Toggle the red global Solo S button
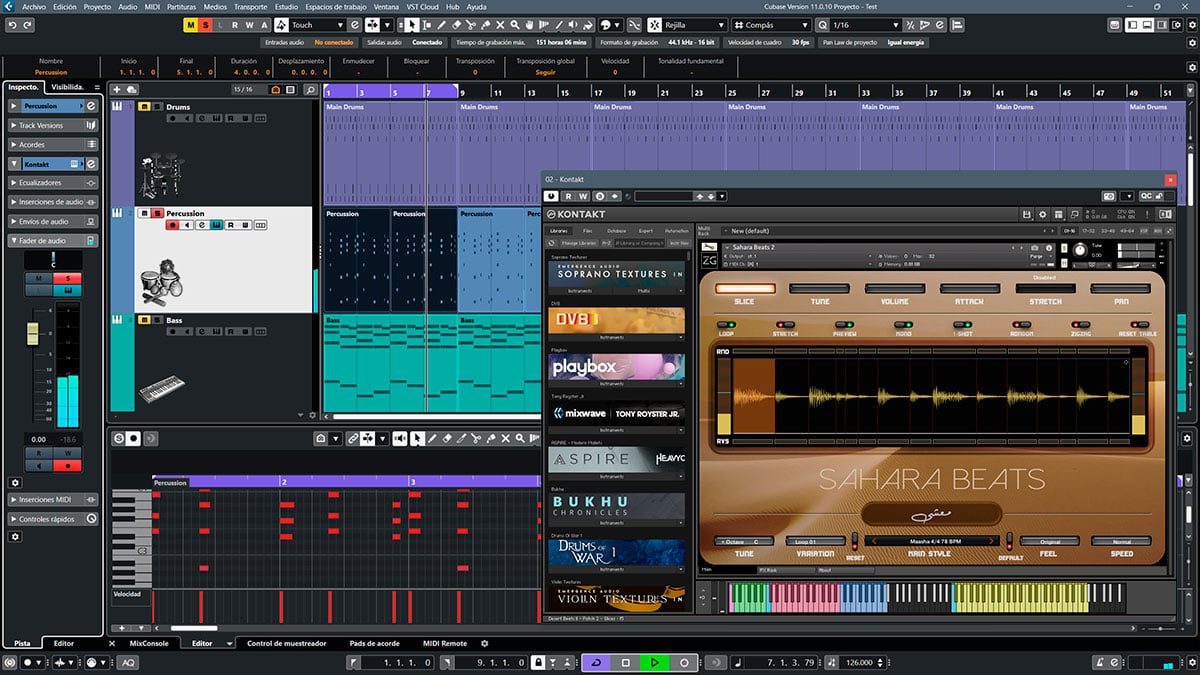Image resolution: width=1200 pixels, height=675 pixels. point(205,24)
